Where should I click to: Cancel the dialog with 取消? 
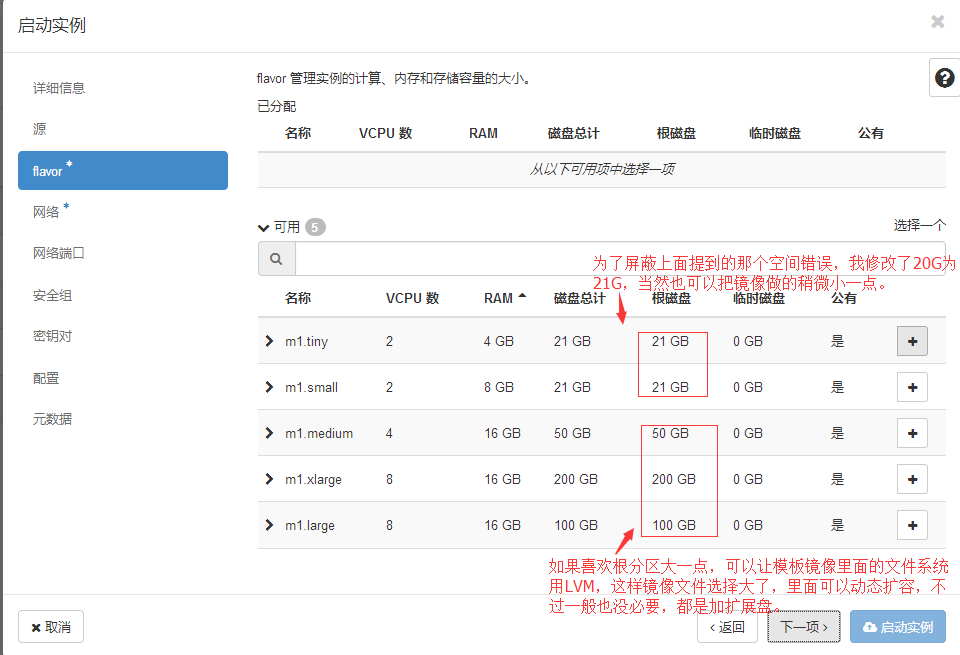coord(51,627)
